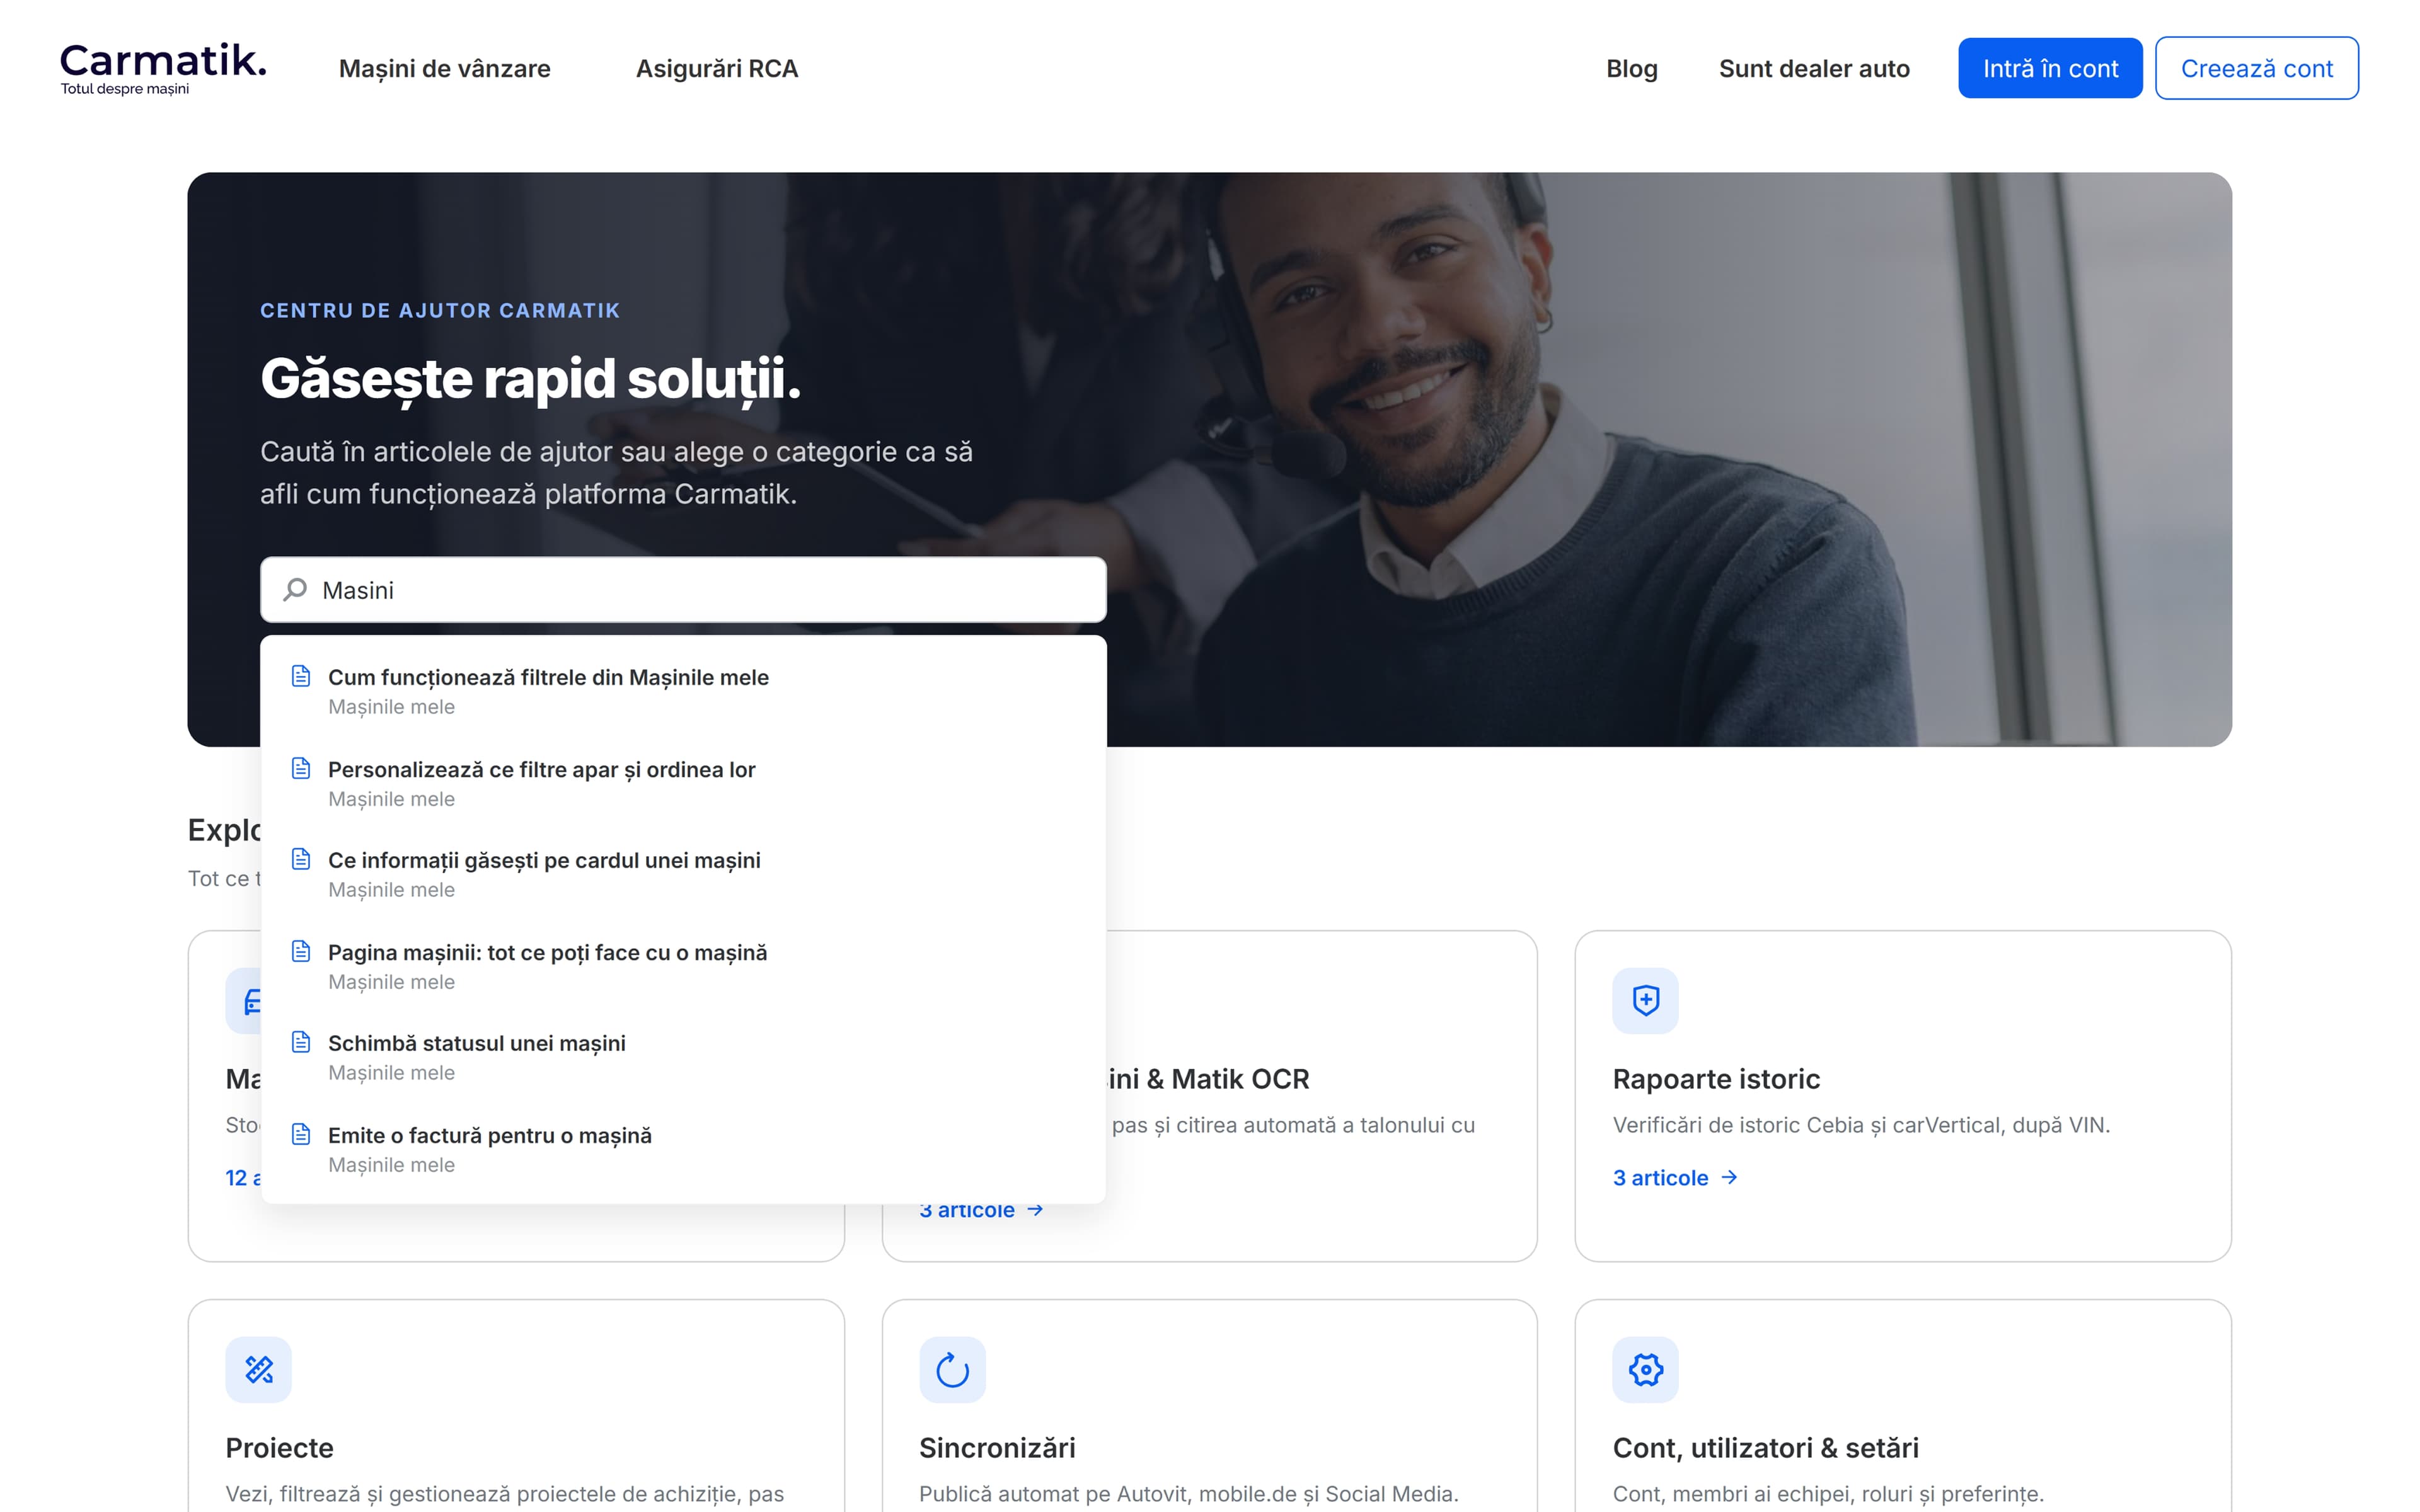Open result 'Pagina mașinii: tot ce poți face'

[683, 966]
